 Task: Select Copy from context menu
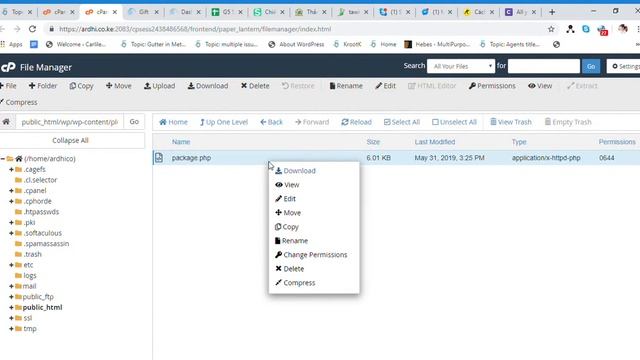coord(287,227)
